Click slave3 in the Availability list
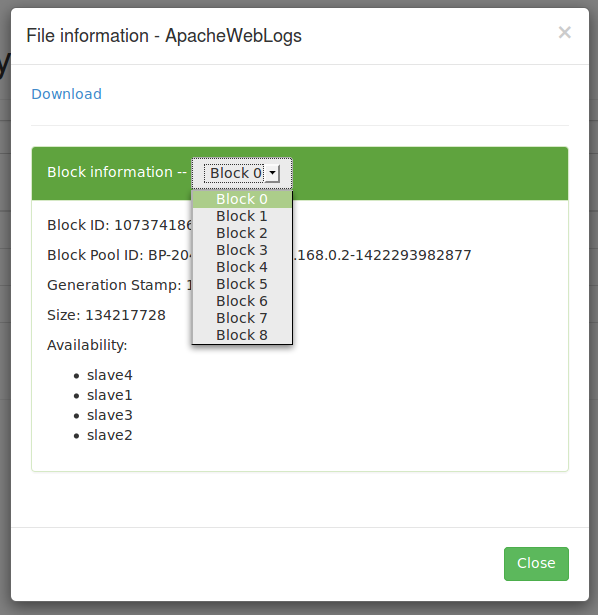Screen dimensions: 598x615 point(110,415)
